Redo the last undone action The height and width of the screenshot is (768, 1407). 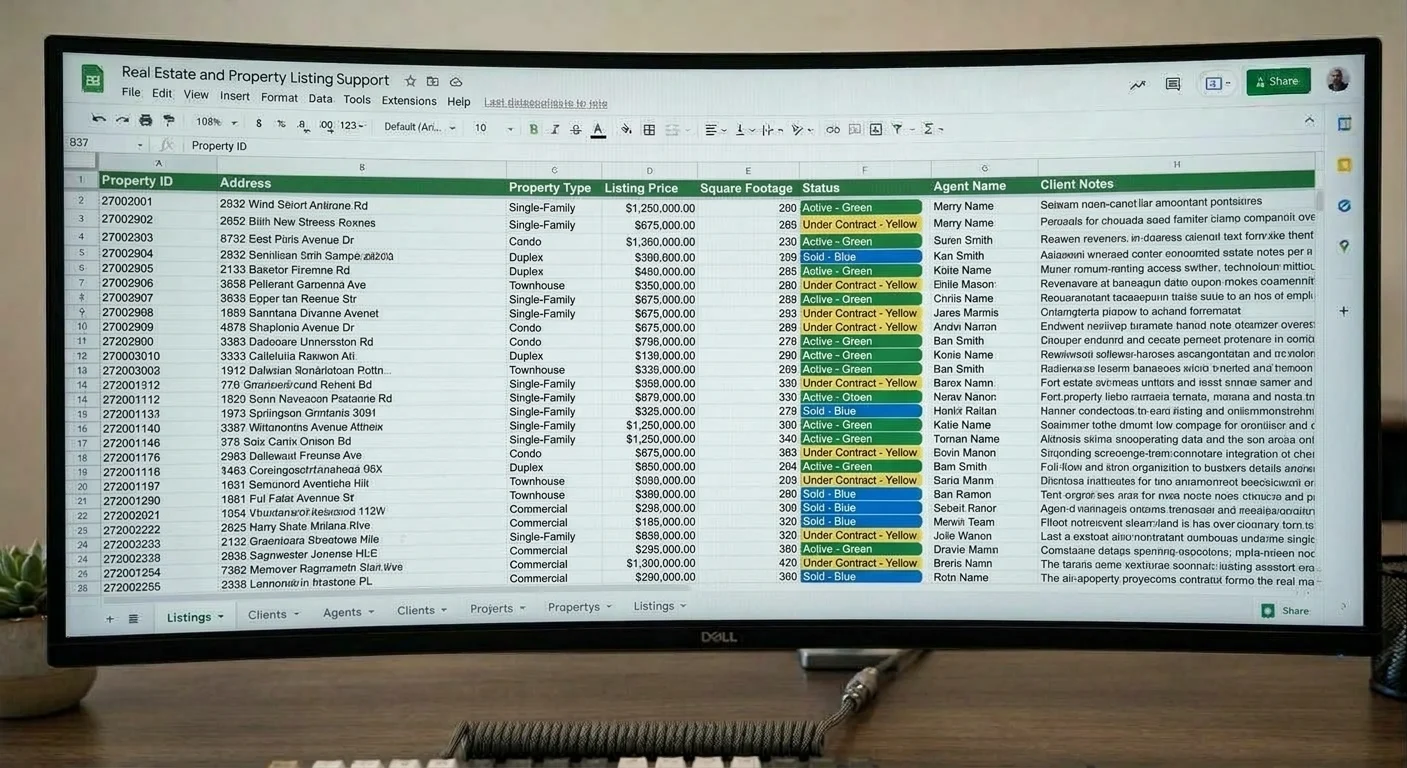pos(122,120)
